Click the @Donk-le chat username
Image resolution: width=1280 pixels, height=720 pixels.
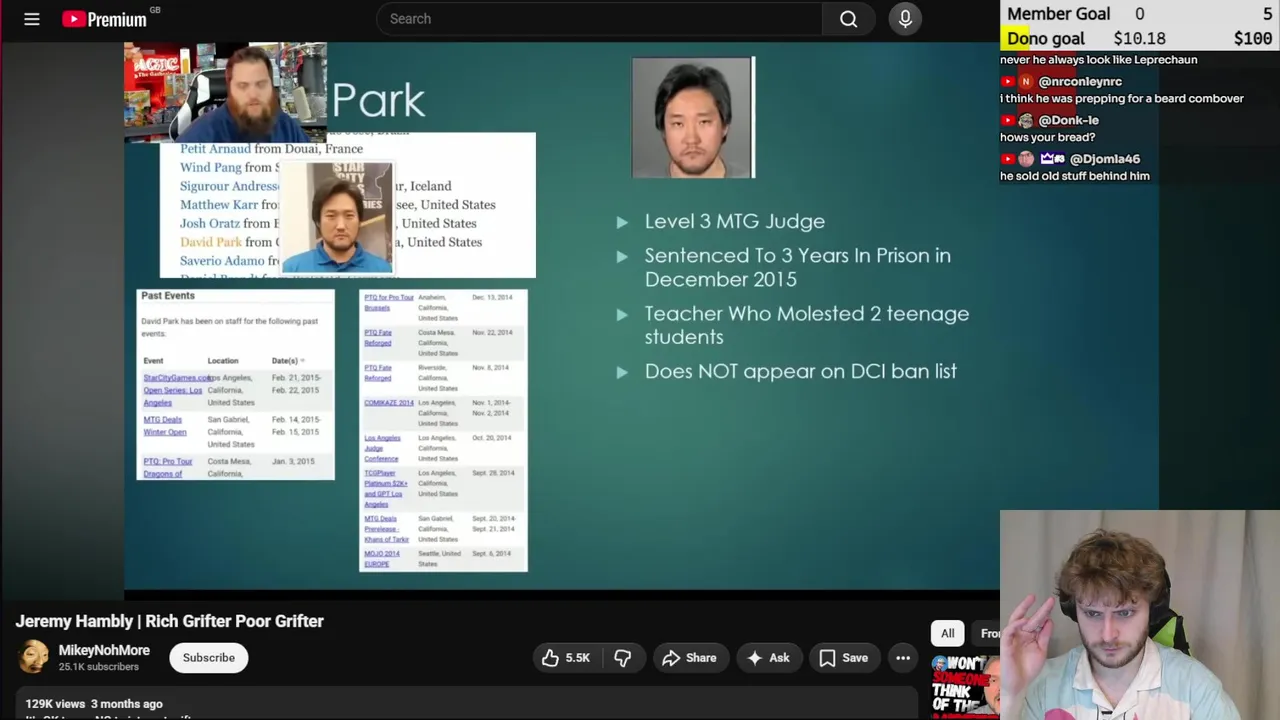(x=1068, y=120)
